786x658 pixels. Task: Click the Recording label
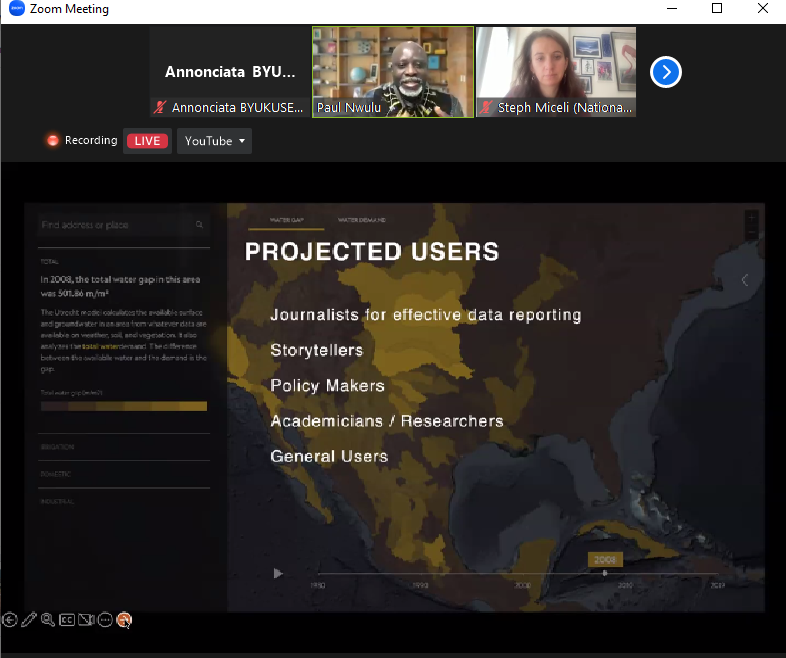tap(91, 140)
